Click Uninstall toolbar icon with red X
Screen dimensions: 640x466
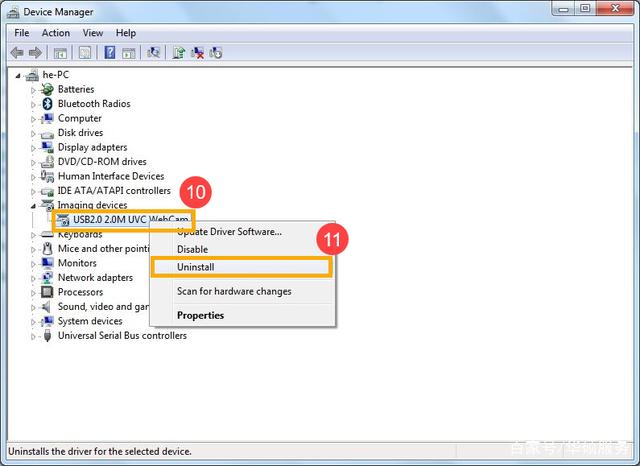(198, 53)
